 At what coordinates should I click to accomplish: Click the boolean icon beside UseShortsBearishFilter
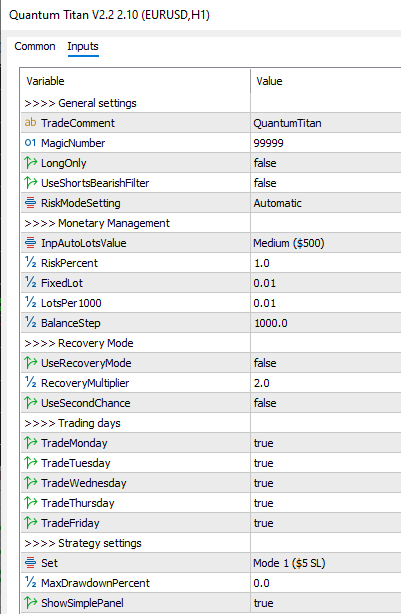click(x=31, y=182)
